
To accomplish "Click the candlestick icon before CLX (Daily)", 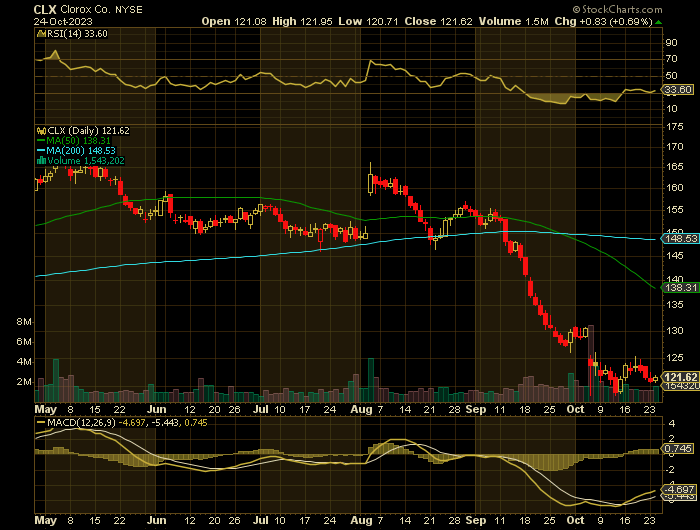I will pos(42,131).
